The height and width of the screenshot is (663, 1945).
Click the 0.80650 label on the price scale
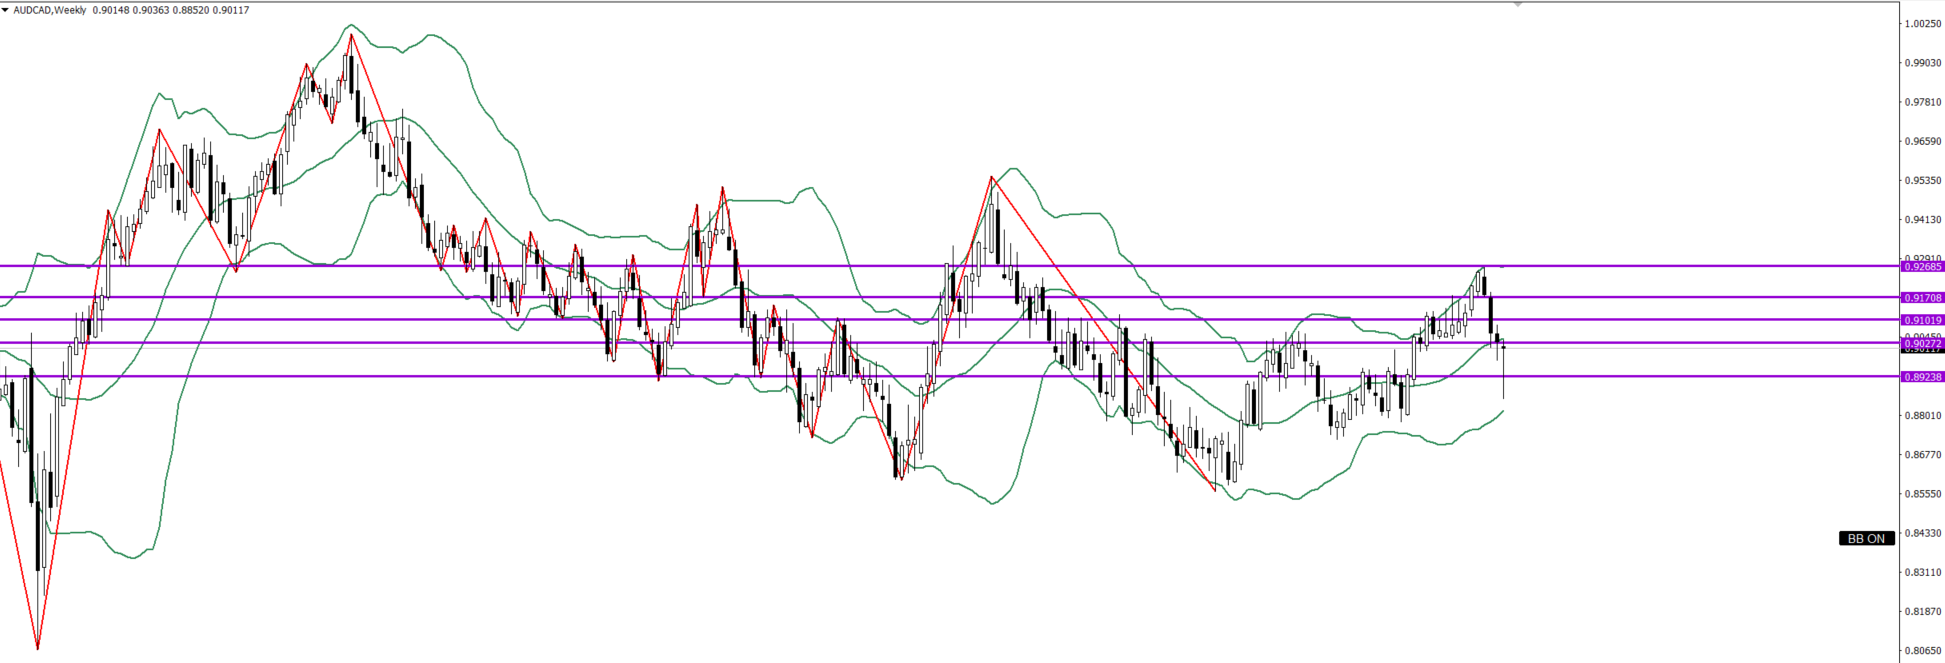tap(1922, 650)
